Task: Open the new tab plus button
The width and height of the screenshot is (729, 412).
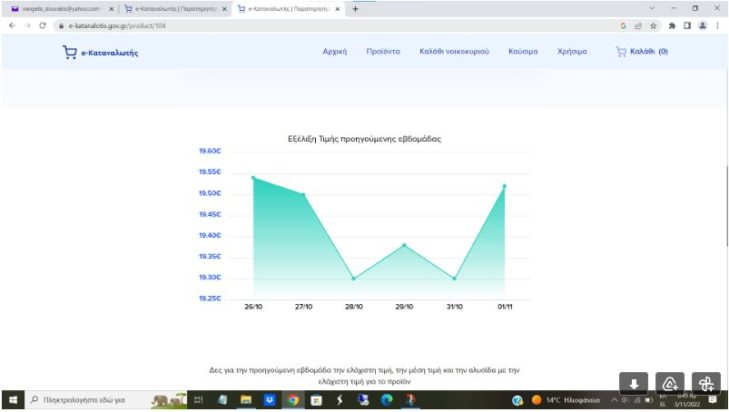Action: click(x=355, y=8)
